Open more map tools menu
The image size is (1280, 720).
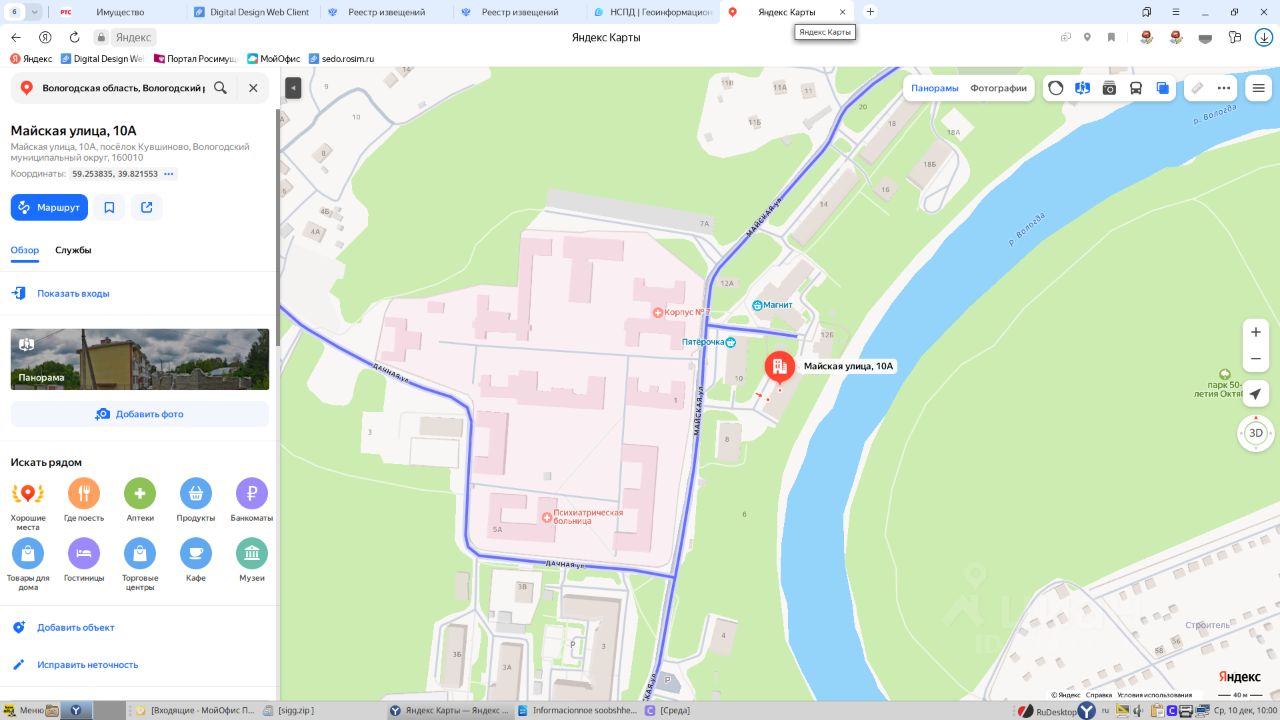tap(1224, 88)
